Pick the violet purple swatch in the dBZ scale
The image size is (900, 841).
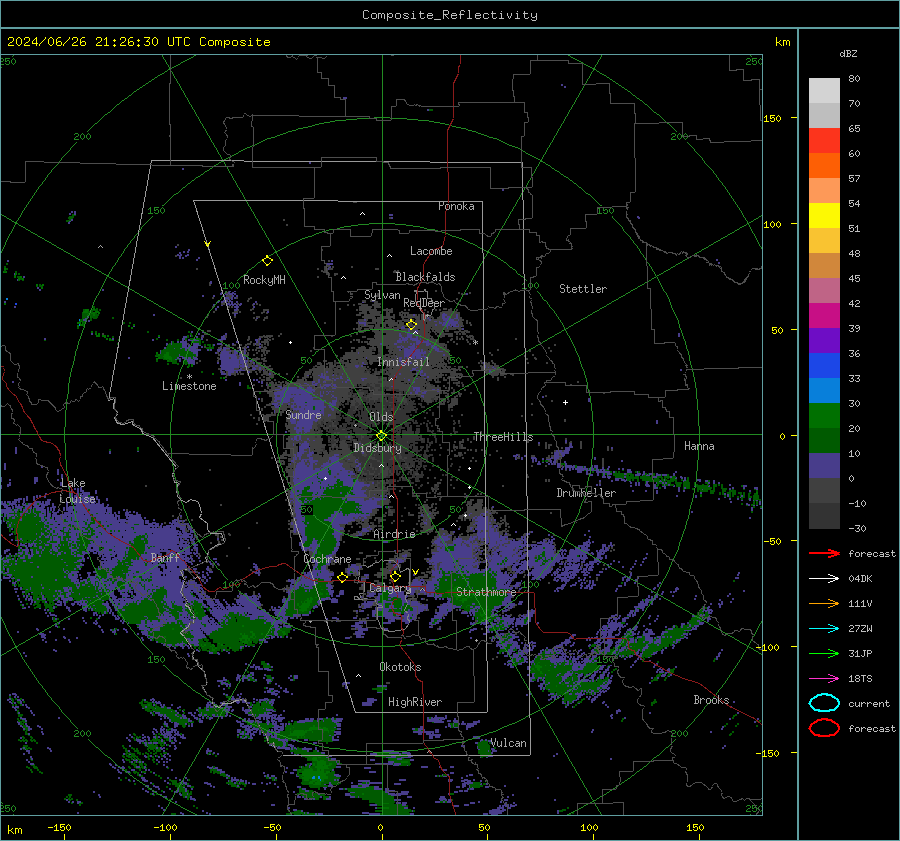824,341
